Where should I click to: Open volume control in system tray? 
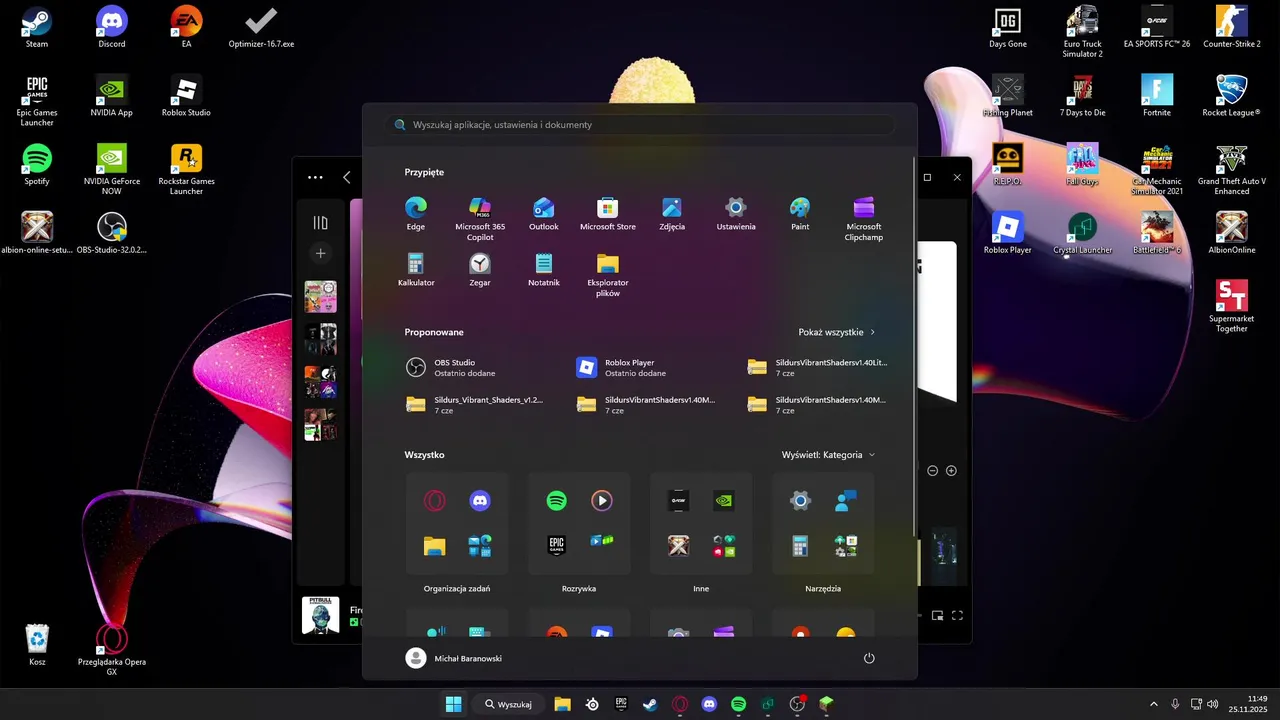click(x=1213, y=704)
